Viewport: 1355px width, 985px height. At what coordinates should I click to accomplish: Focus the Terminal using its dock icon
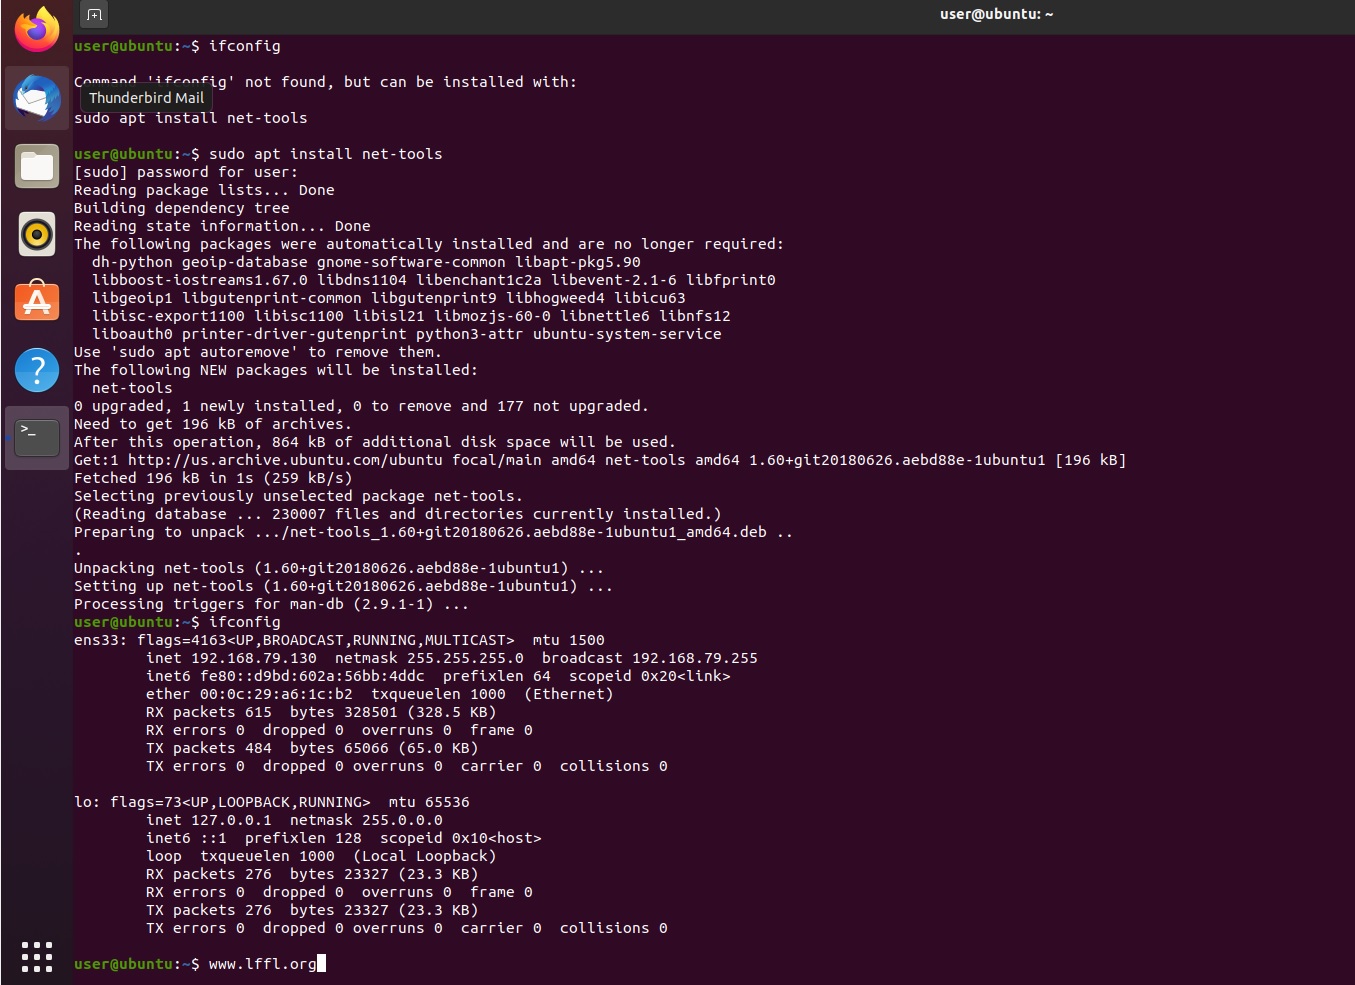[x=36, y=437]
